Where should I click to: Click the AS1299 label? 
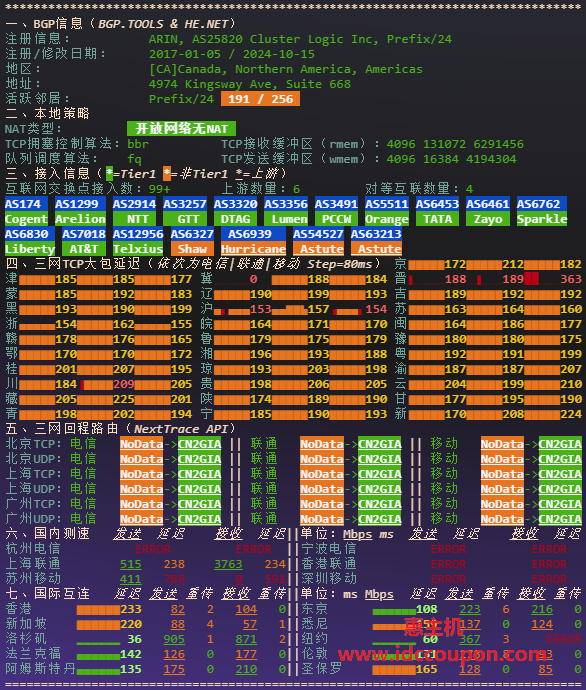coord(80,204)
